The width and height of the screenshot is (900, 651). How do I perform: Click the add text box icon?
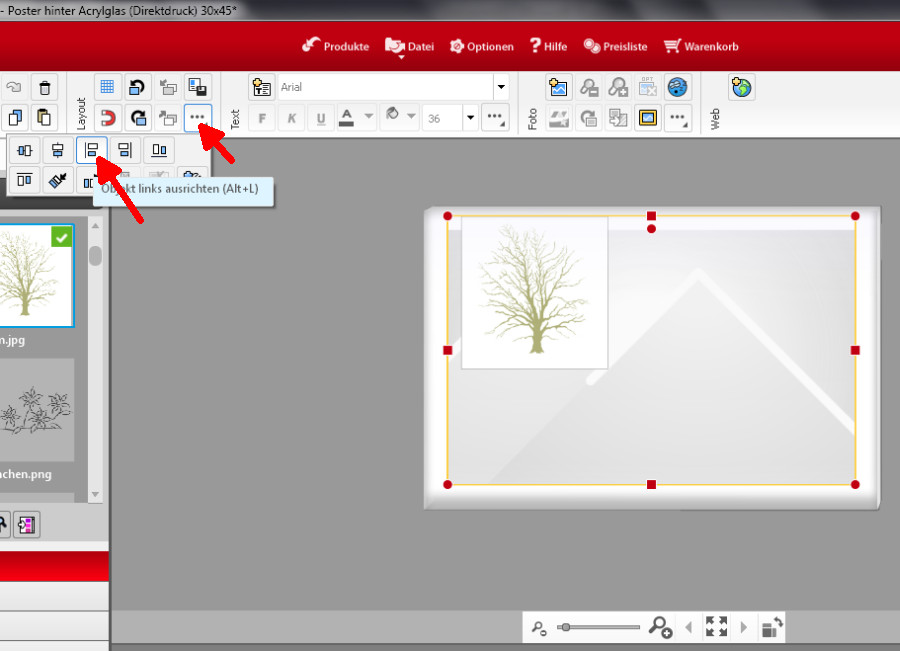tap(262, 88)
